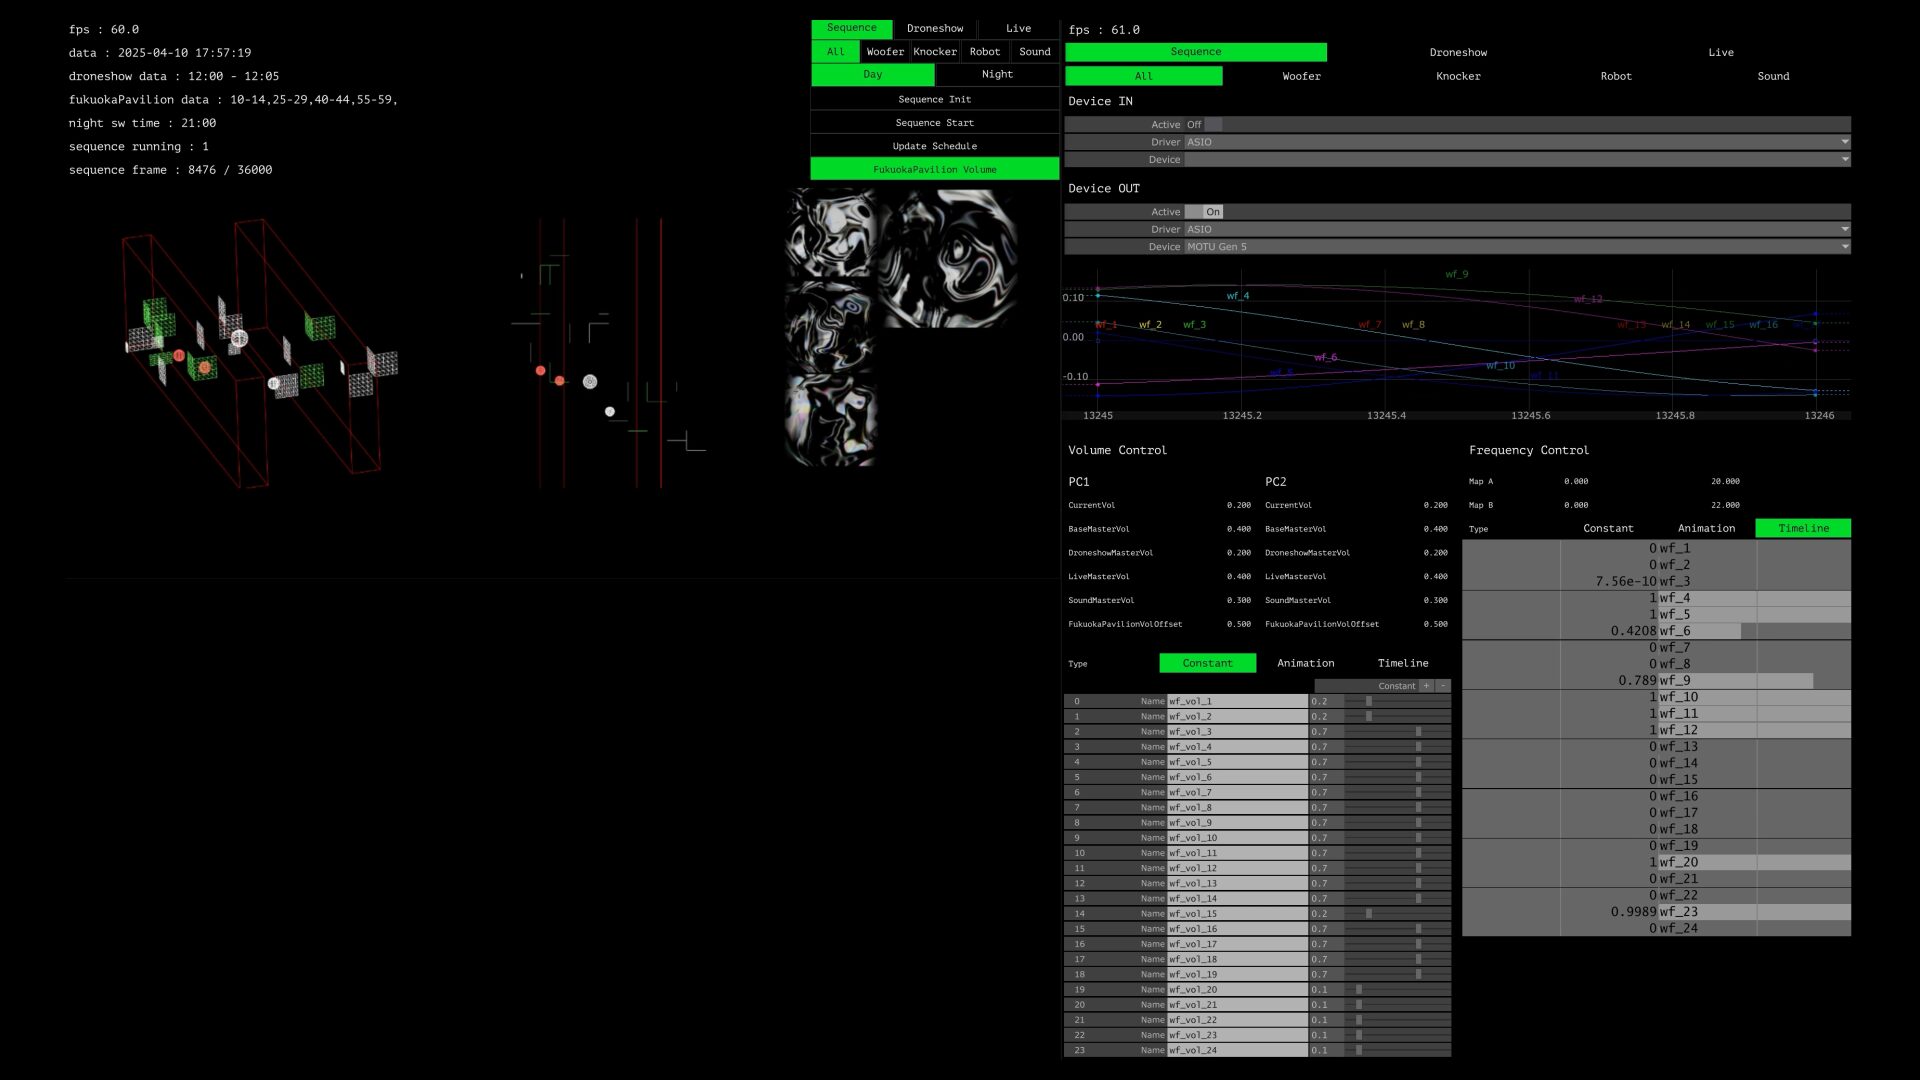Open Device IN Driver dropdown

1516,142
